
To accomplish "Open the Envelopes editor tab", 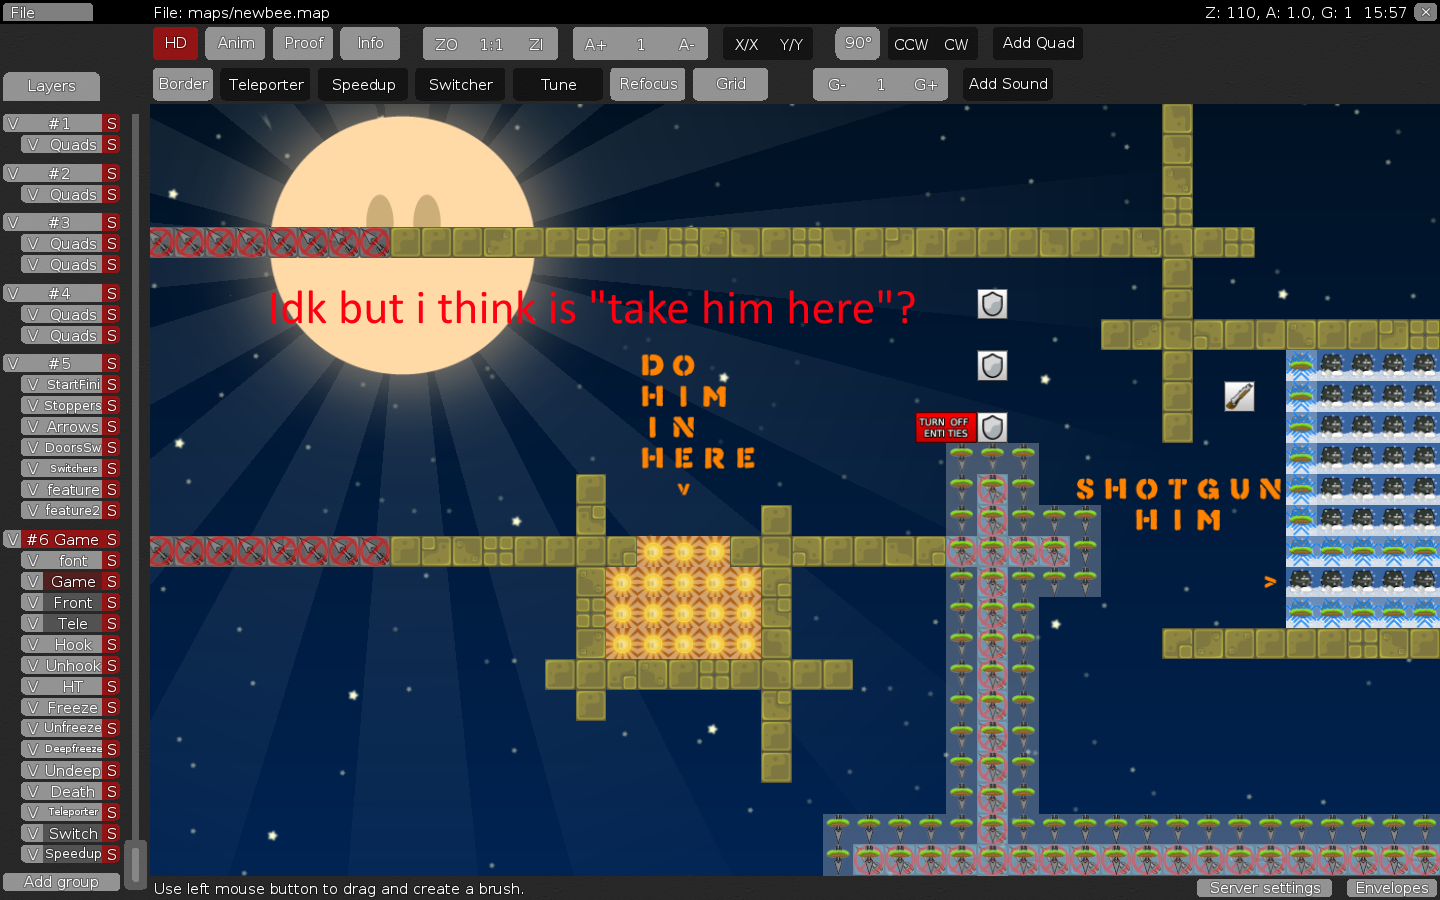I will point(1391,888).
